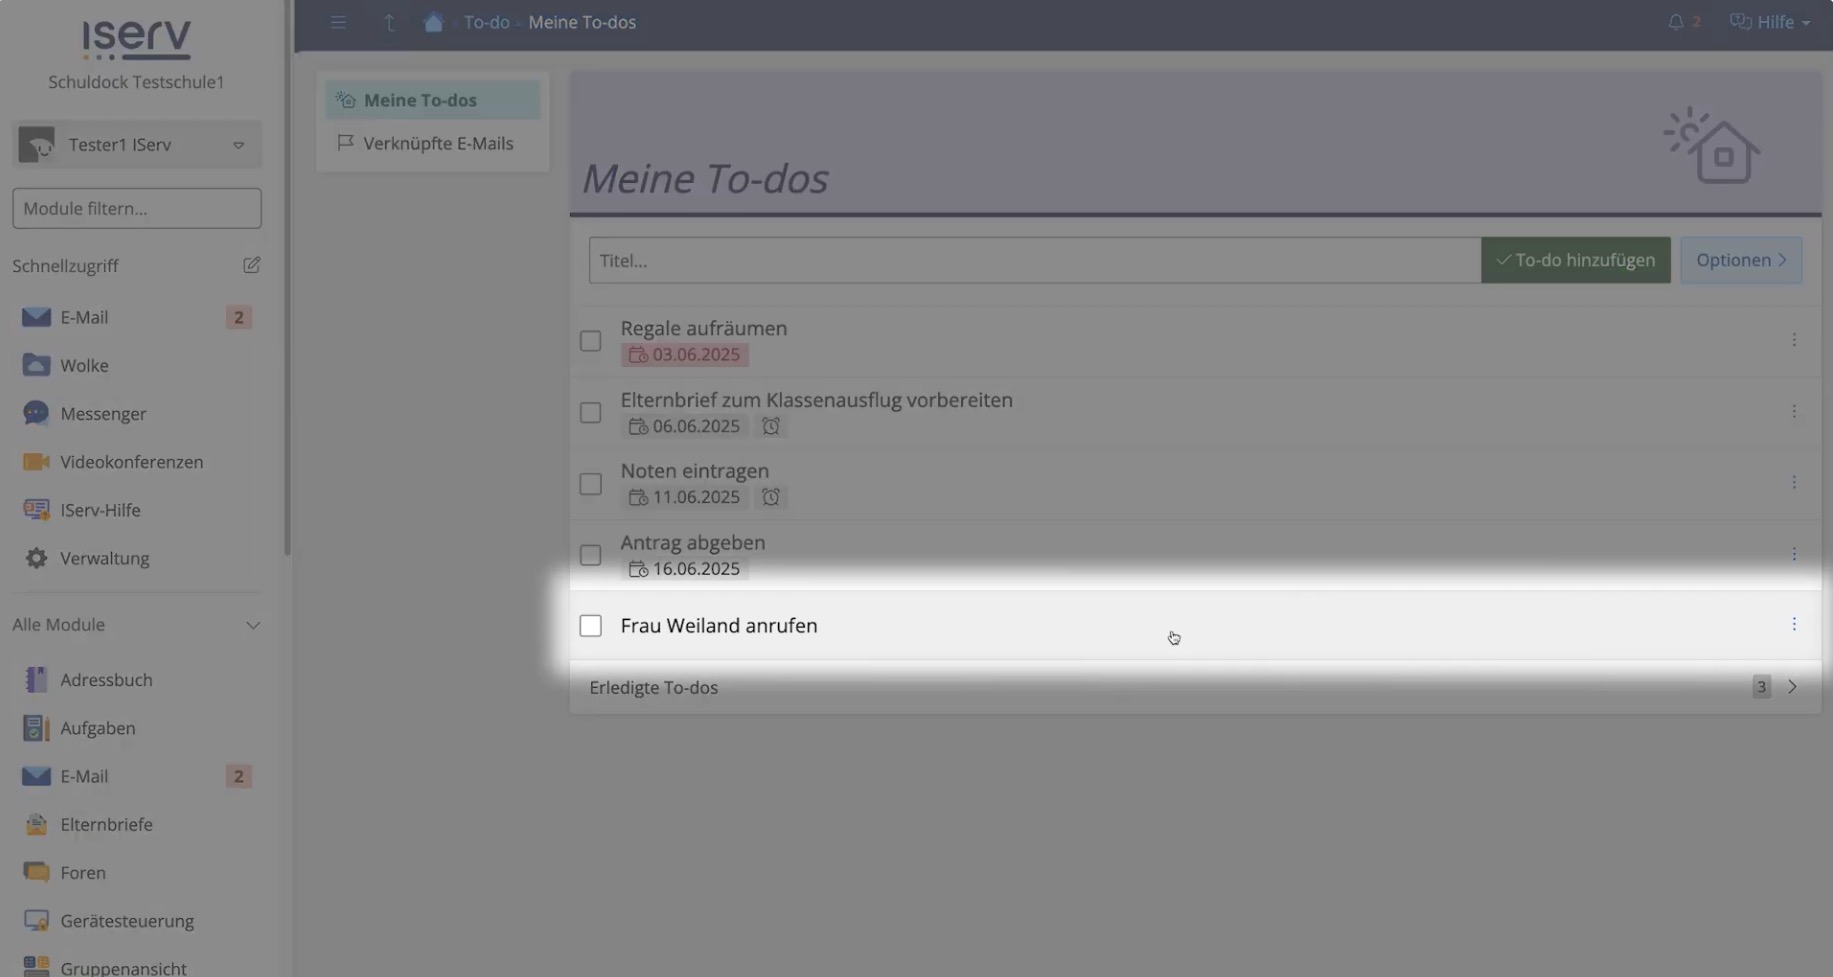Open the kebab menu for Regale aufräumen
1833x977 pixels.
point(1794,339)
